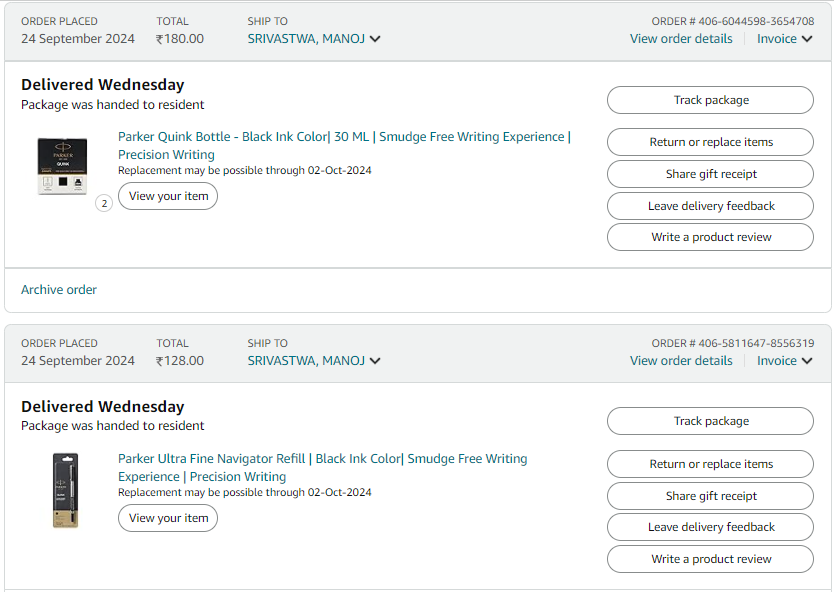
Task: Open Parker Quink Bottle product thumbnail
Action: (x=63, y=166)
